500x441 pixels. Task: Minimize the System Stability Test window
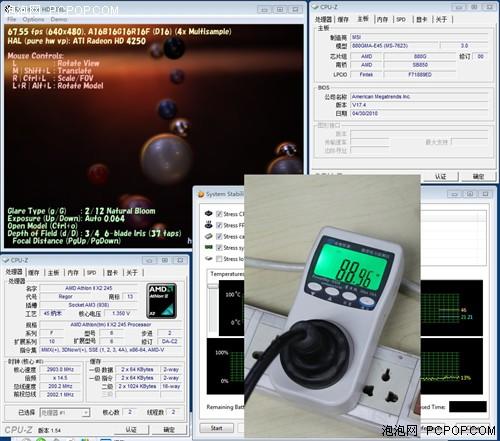tap(454, 194)
